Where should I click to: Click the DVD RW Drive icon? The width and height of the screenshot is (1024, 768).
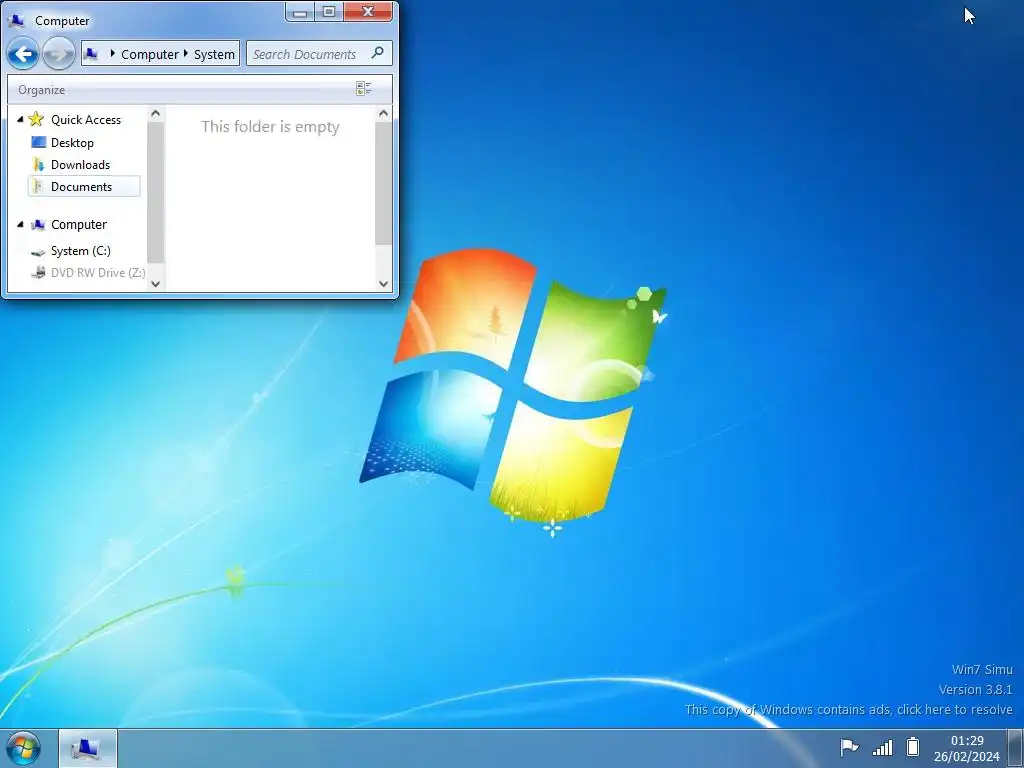click(39, 272)
